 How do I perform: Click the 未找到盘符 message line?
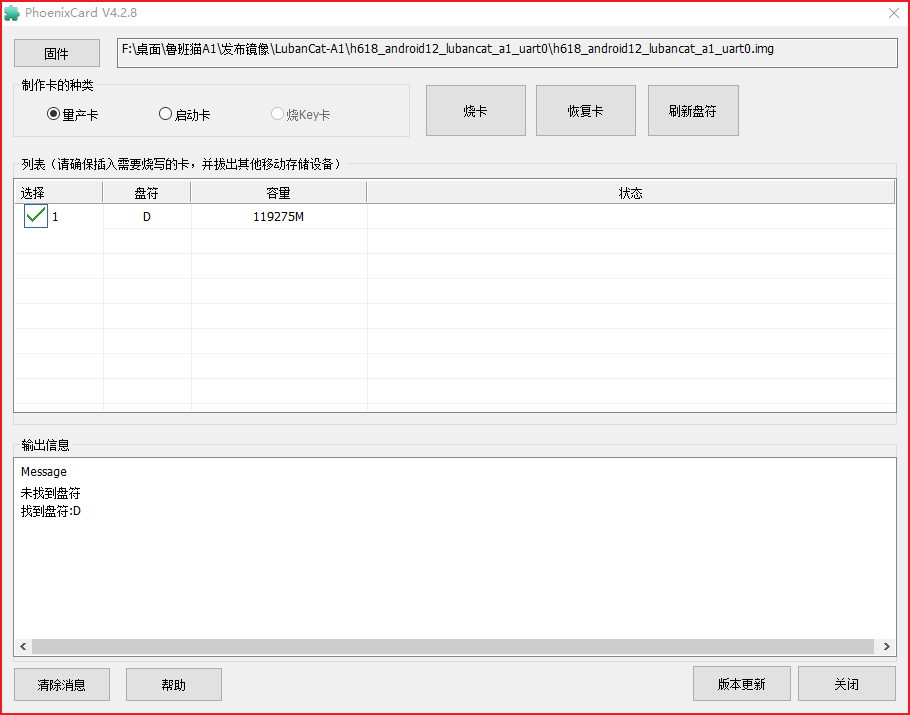(x=50, y=493)
